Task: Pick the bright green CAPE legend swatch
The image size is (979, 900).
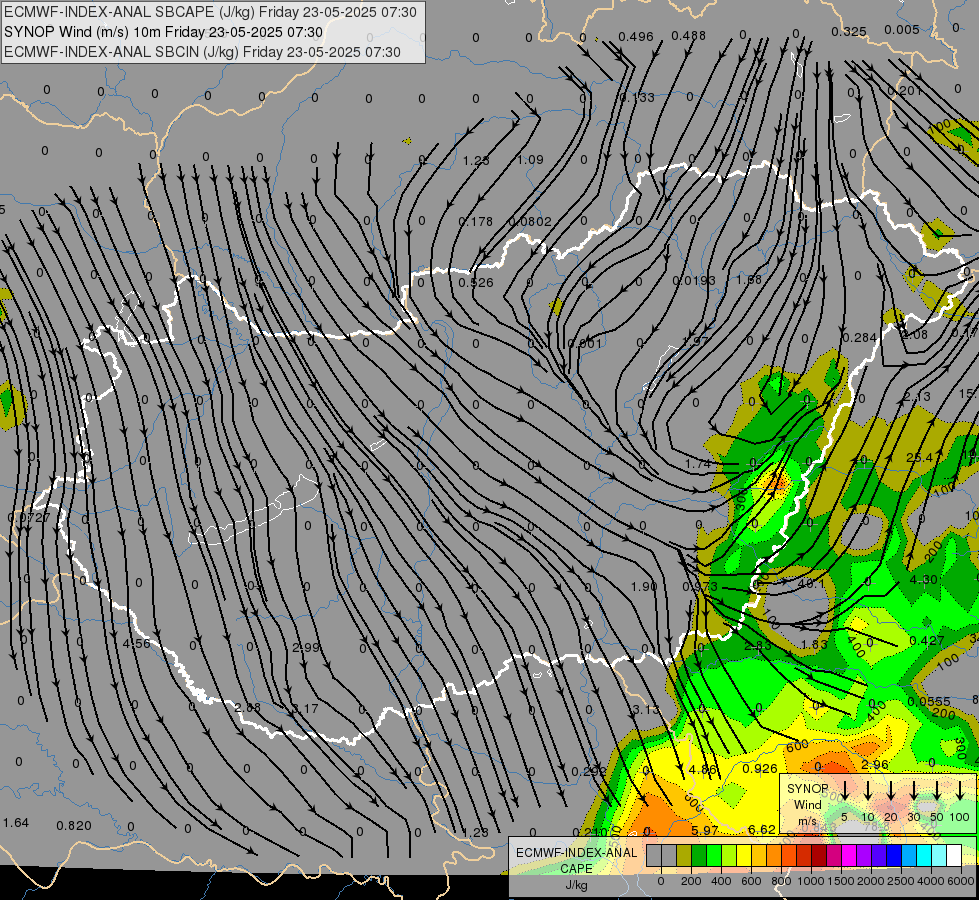Action: [714, 855]
